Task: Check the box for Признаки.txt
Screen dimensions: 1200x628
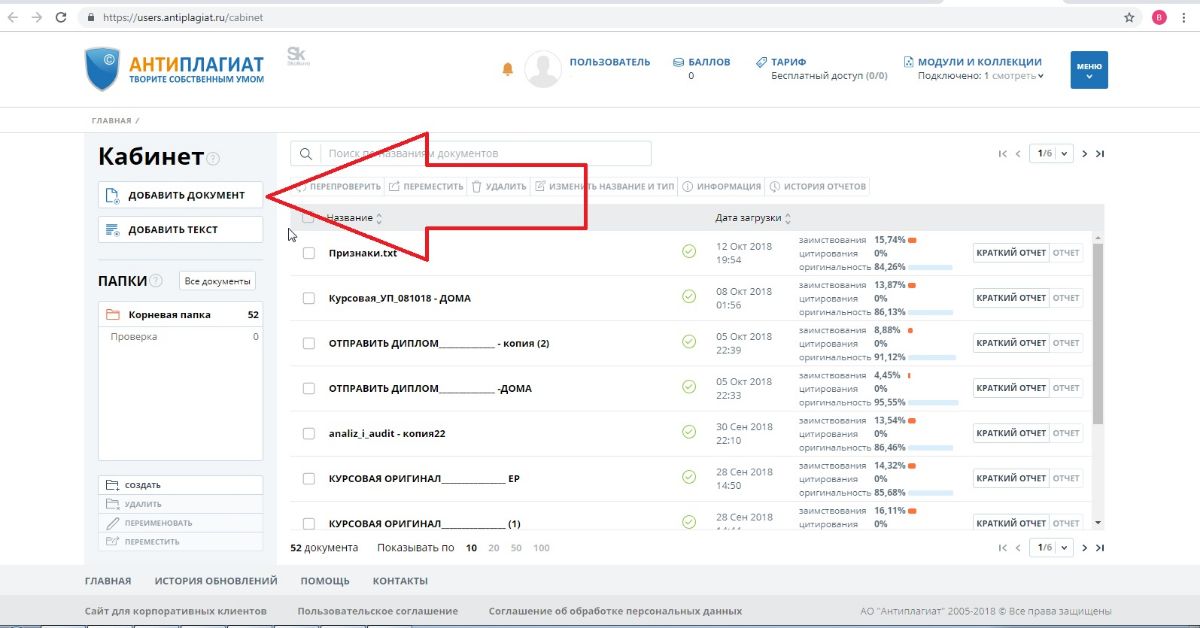Action: [x=309, y=253]
